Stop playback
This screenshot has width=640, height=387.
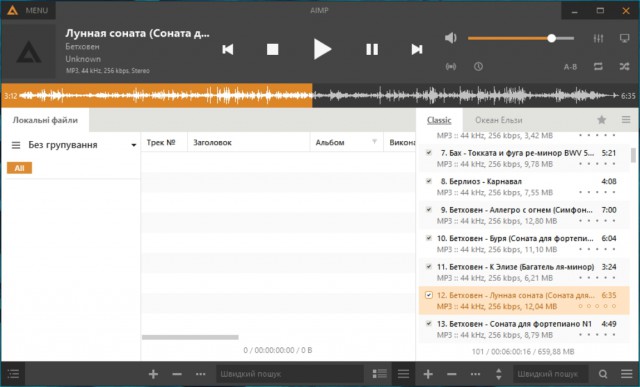(272, 49)
